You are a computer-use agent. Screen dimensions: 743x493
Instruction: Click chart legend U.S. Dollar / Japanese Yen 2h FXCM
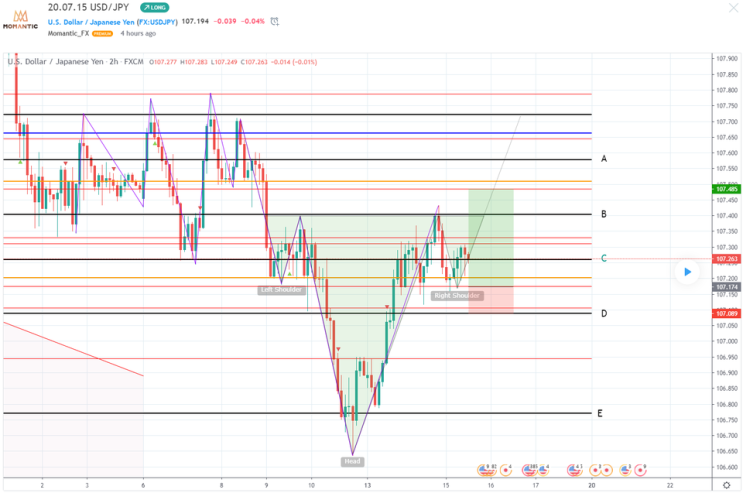(75, 62)
